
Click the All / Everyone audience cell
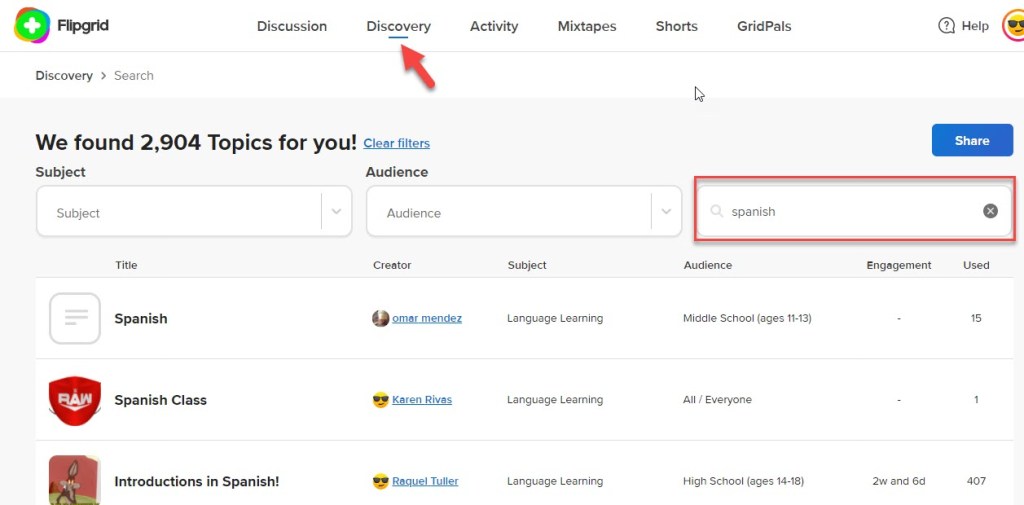pos(717,399)
